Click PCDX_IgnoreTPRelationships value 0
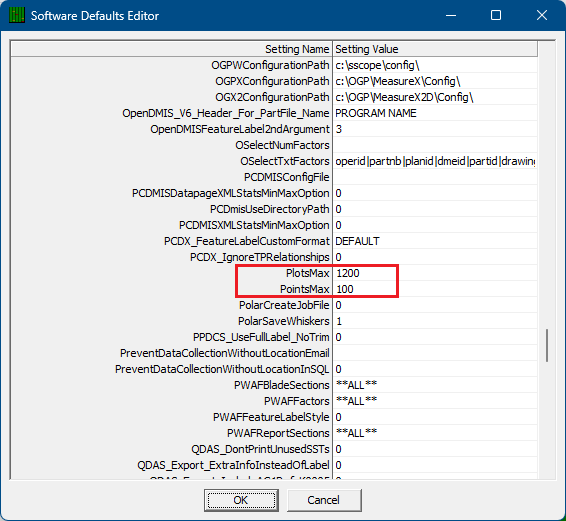The height and width of the screenshot is (521, 566). [x=435, y=257]
